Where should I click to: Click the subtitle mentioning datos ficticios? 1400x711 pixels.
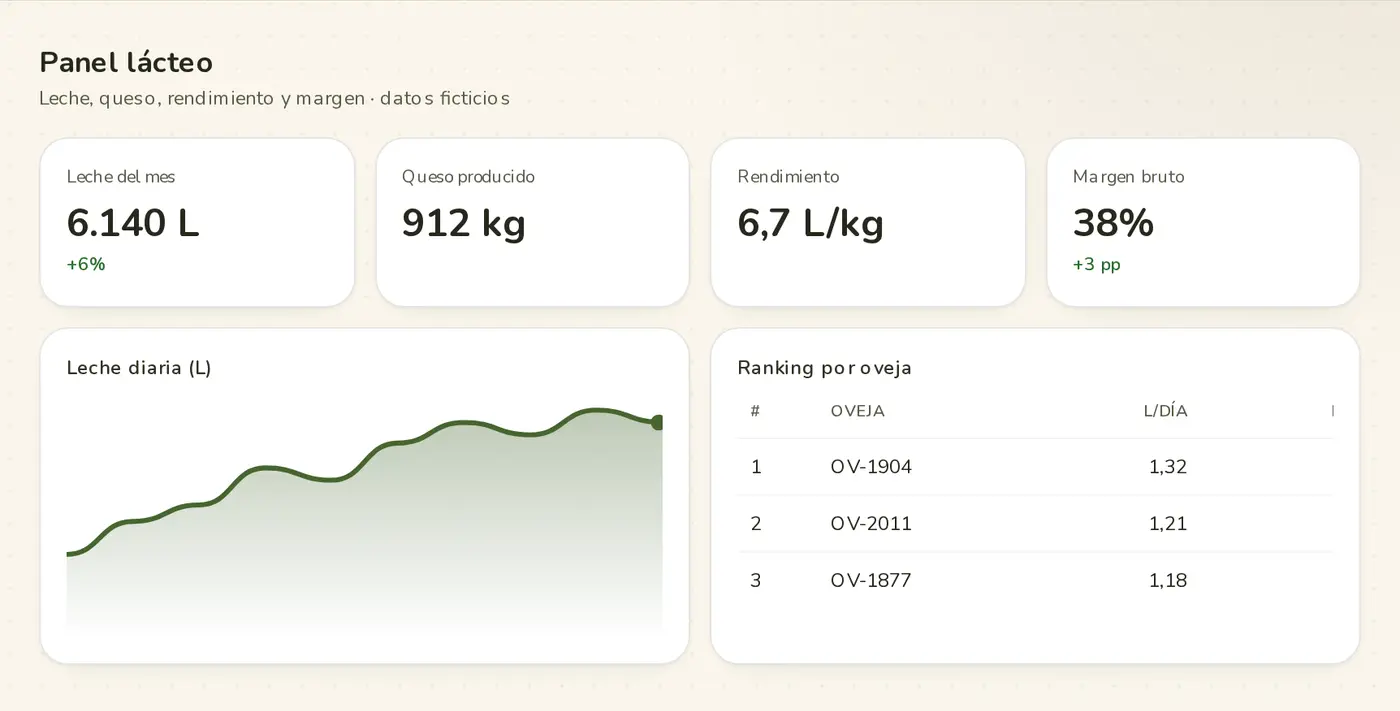274,98
